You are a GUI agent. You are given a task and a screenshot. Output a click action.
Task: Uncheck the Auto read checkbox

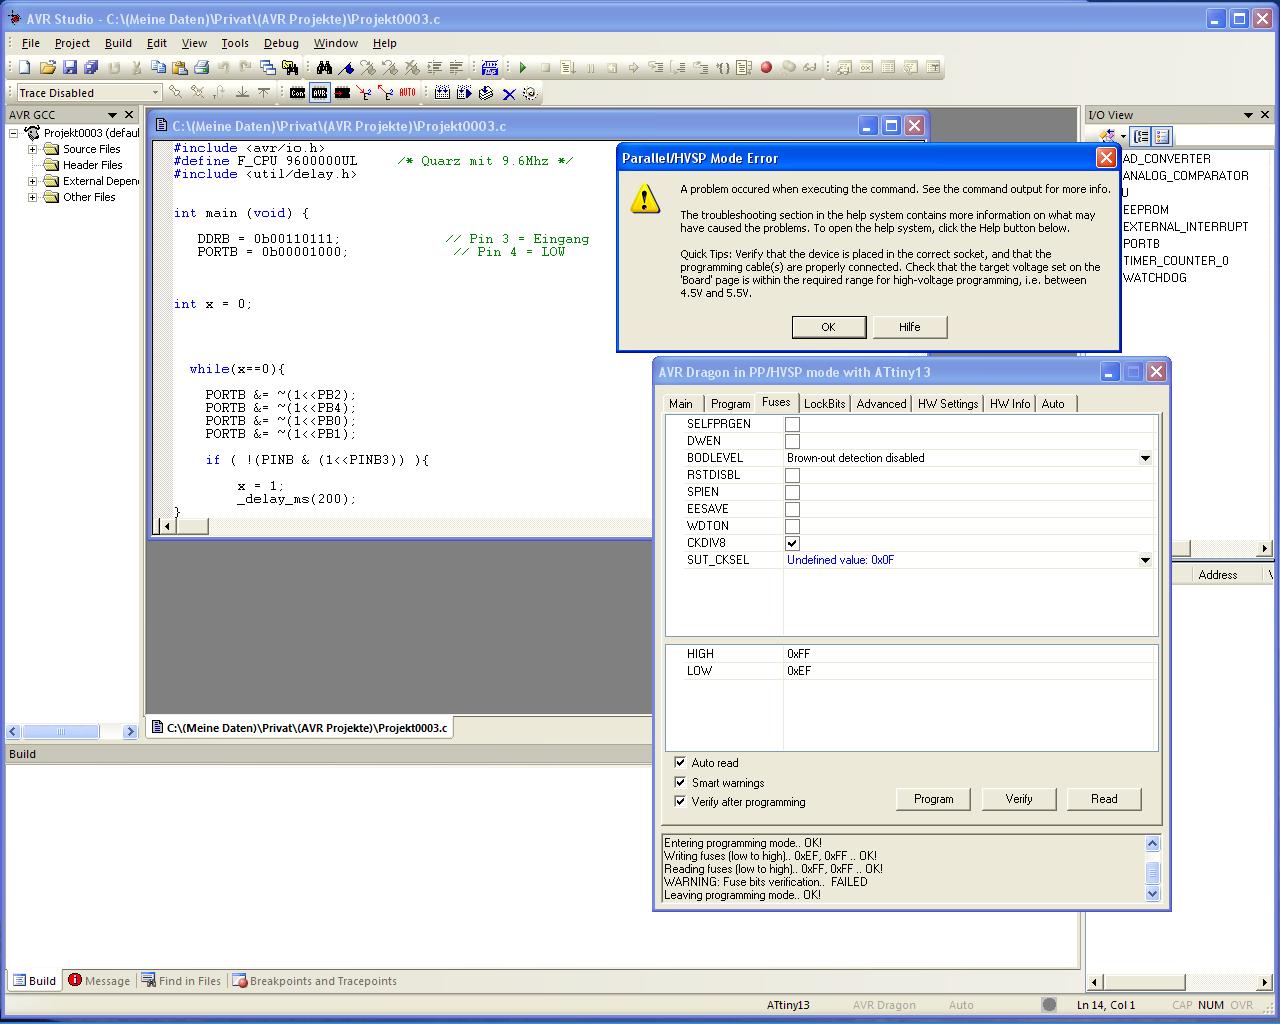click(x=680, y=762)
